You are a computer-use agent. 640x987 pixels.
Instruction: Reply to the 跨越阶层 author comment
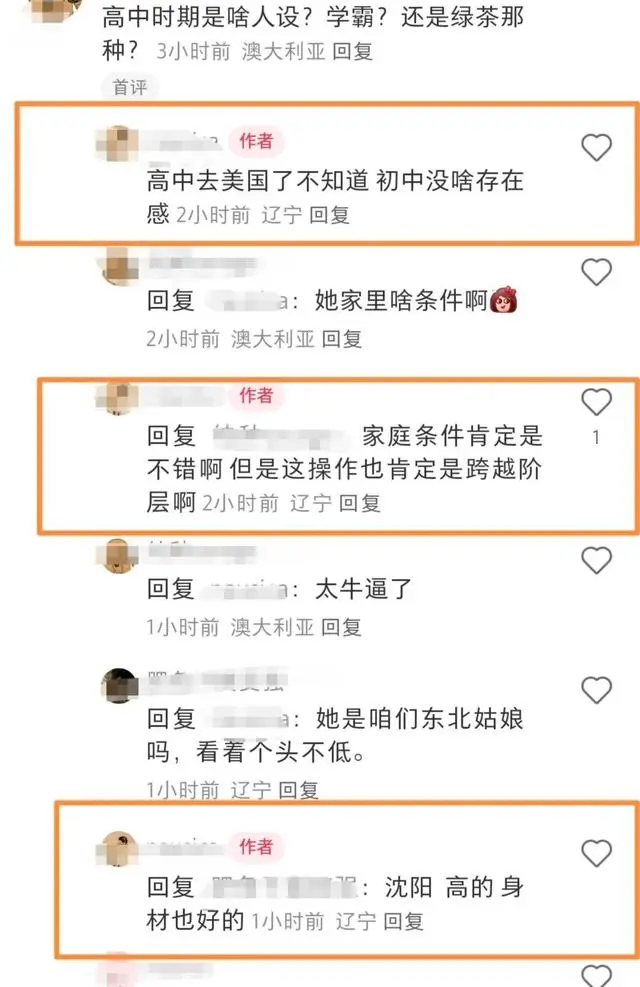pos(359,504)
